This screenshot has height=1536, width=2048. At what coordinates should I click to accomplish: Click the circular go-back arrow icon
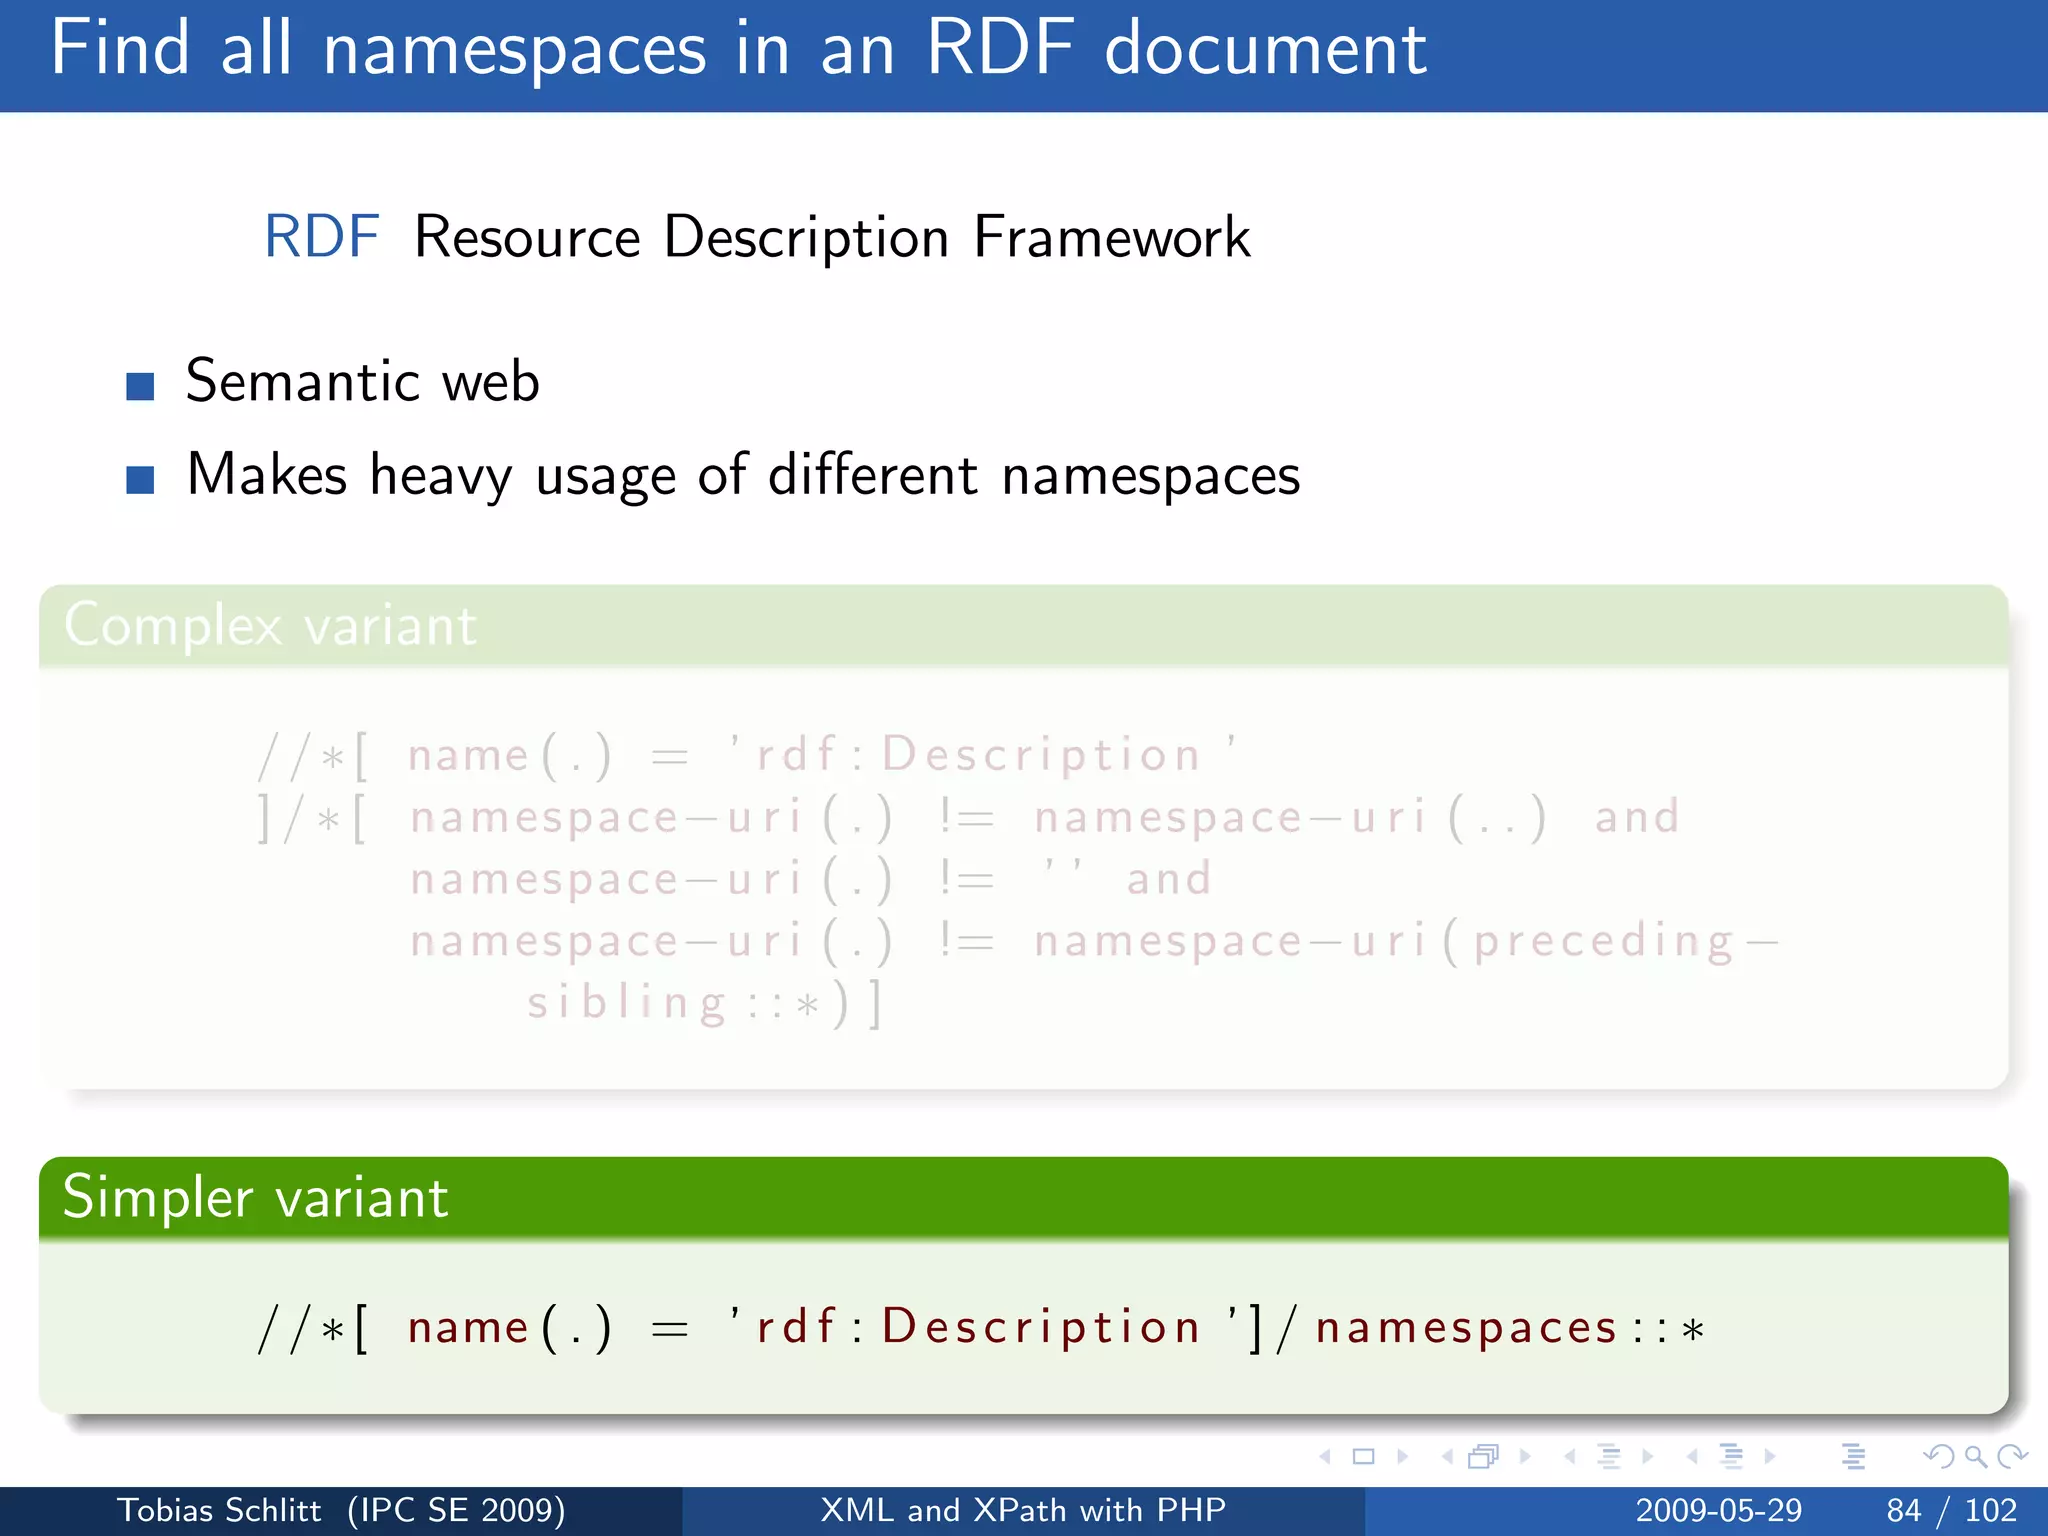[1938, 1457]
